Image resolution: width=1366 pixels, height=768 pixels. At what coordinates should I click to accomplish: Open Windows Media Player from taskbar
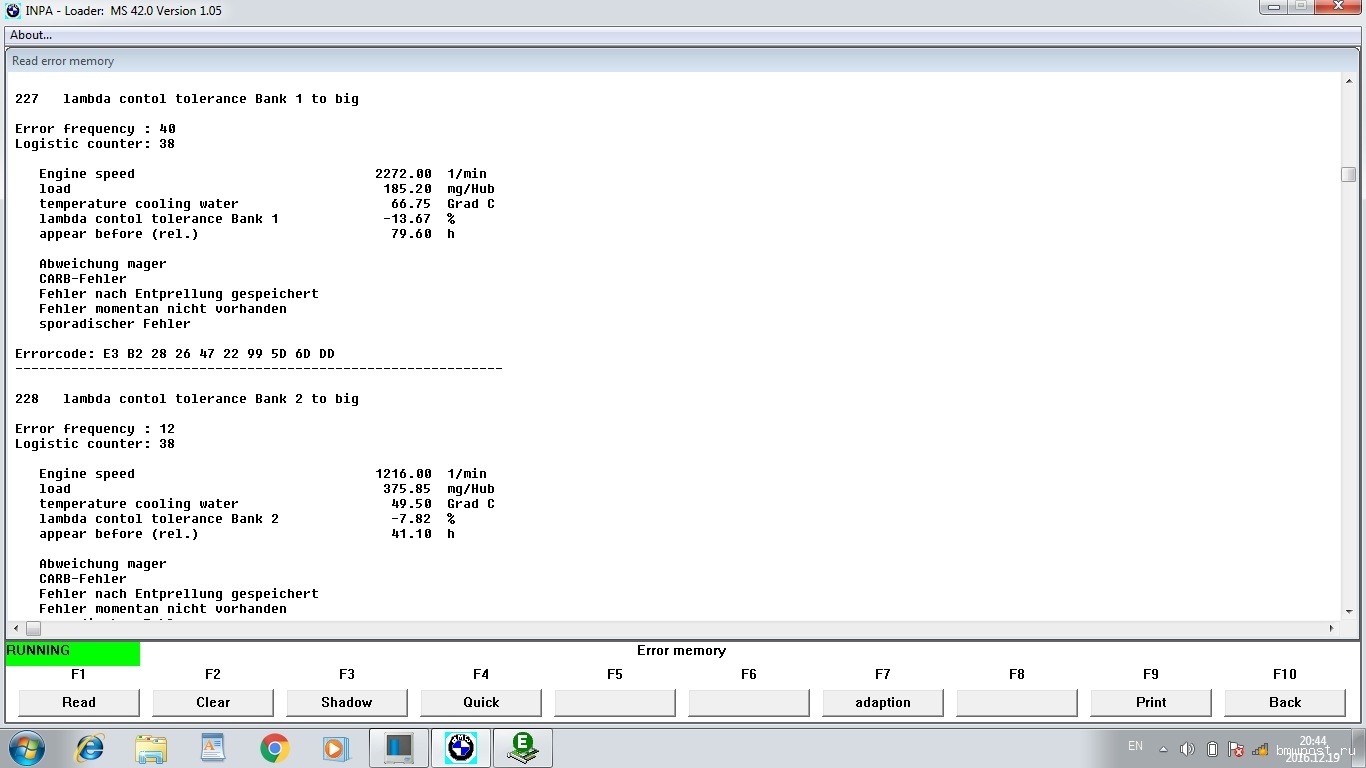click(335, 748)
